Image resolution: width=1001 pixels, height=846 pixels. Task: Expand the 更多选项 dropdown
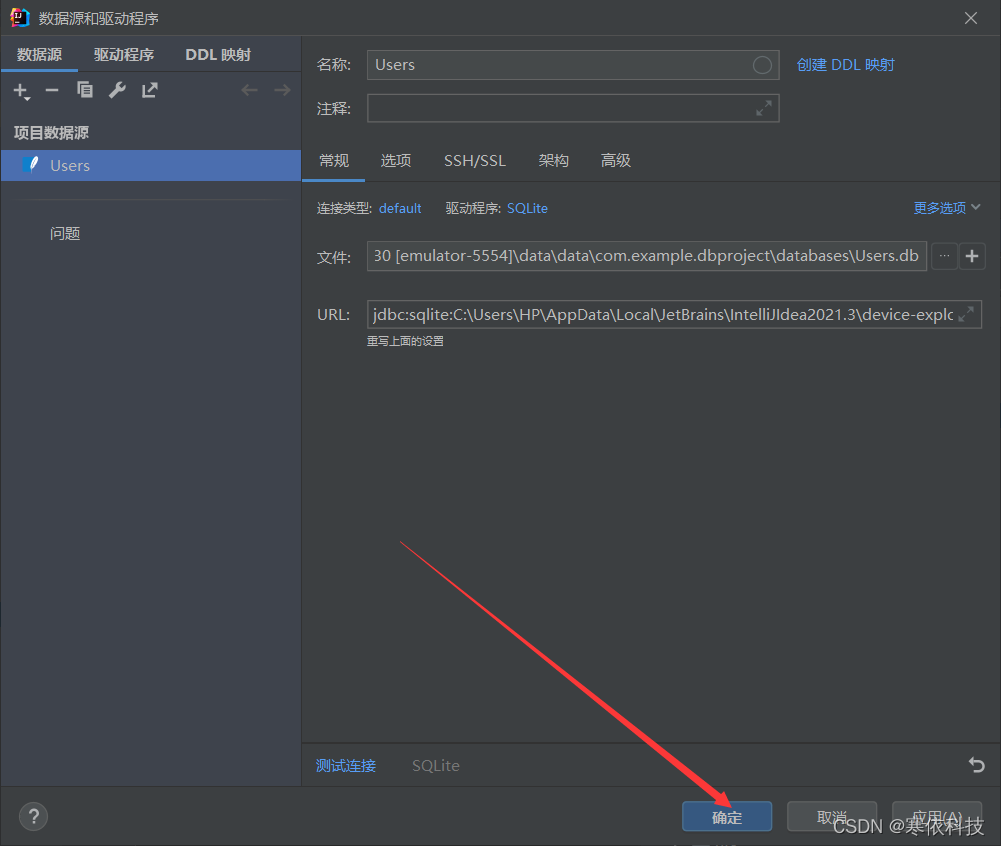click(947, 208)
